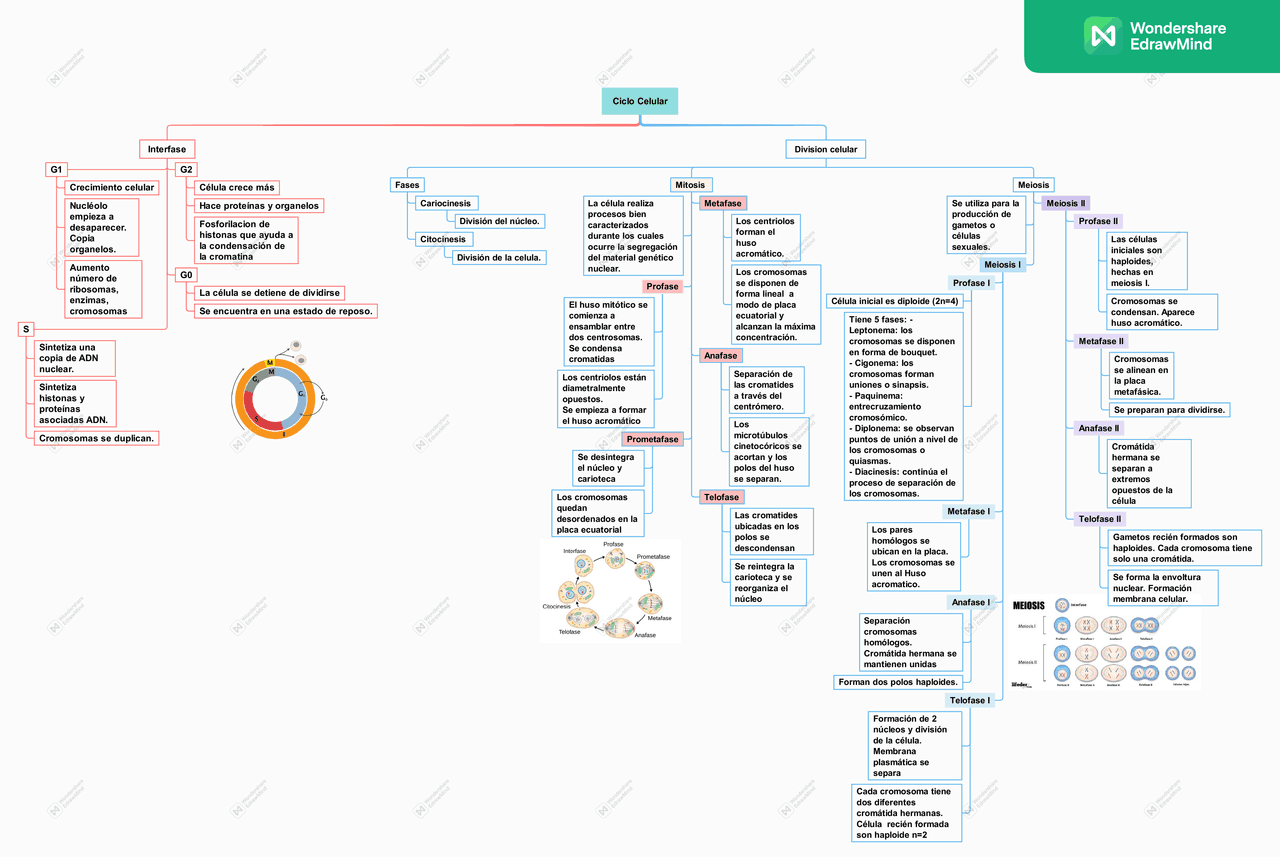The image size is (1280, 857).
Task: Select "Se encuentra en una estado de reposo."
Action: pyautogui.click(x=286, y=311)
